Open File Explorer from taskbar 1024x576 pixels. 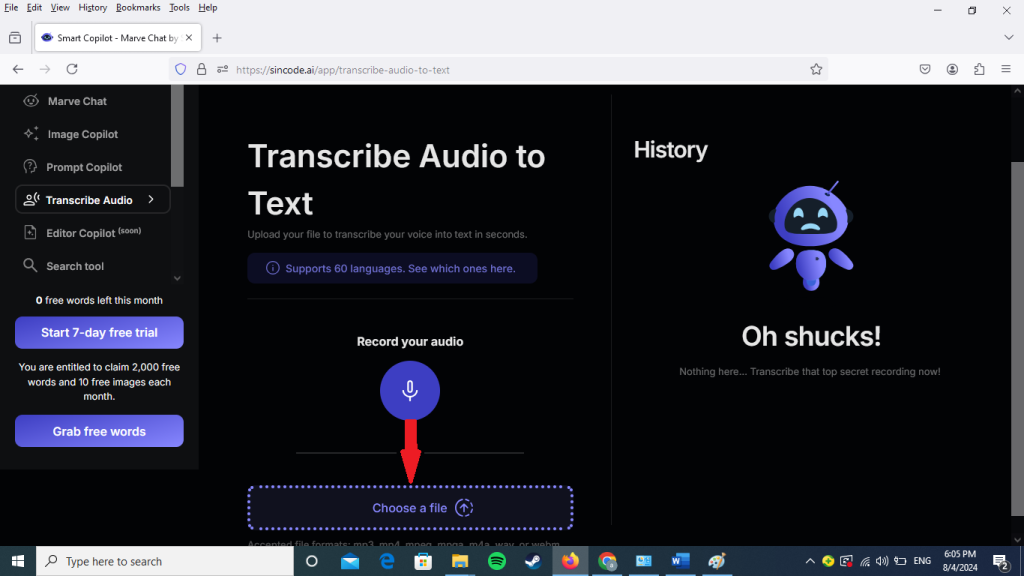click(x=460, y=561)
